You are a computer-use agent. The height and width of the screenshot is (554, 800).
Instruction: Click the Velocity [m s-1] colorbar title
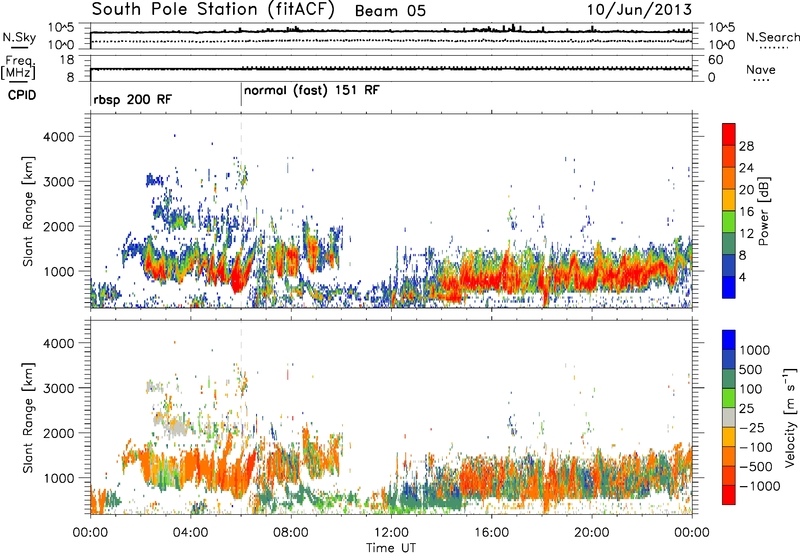pos(790,417)
